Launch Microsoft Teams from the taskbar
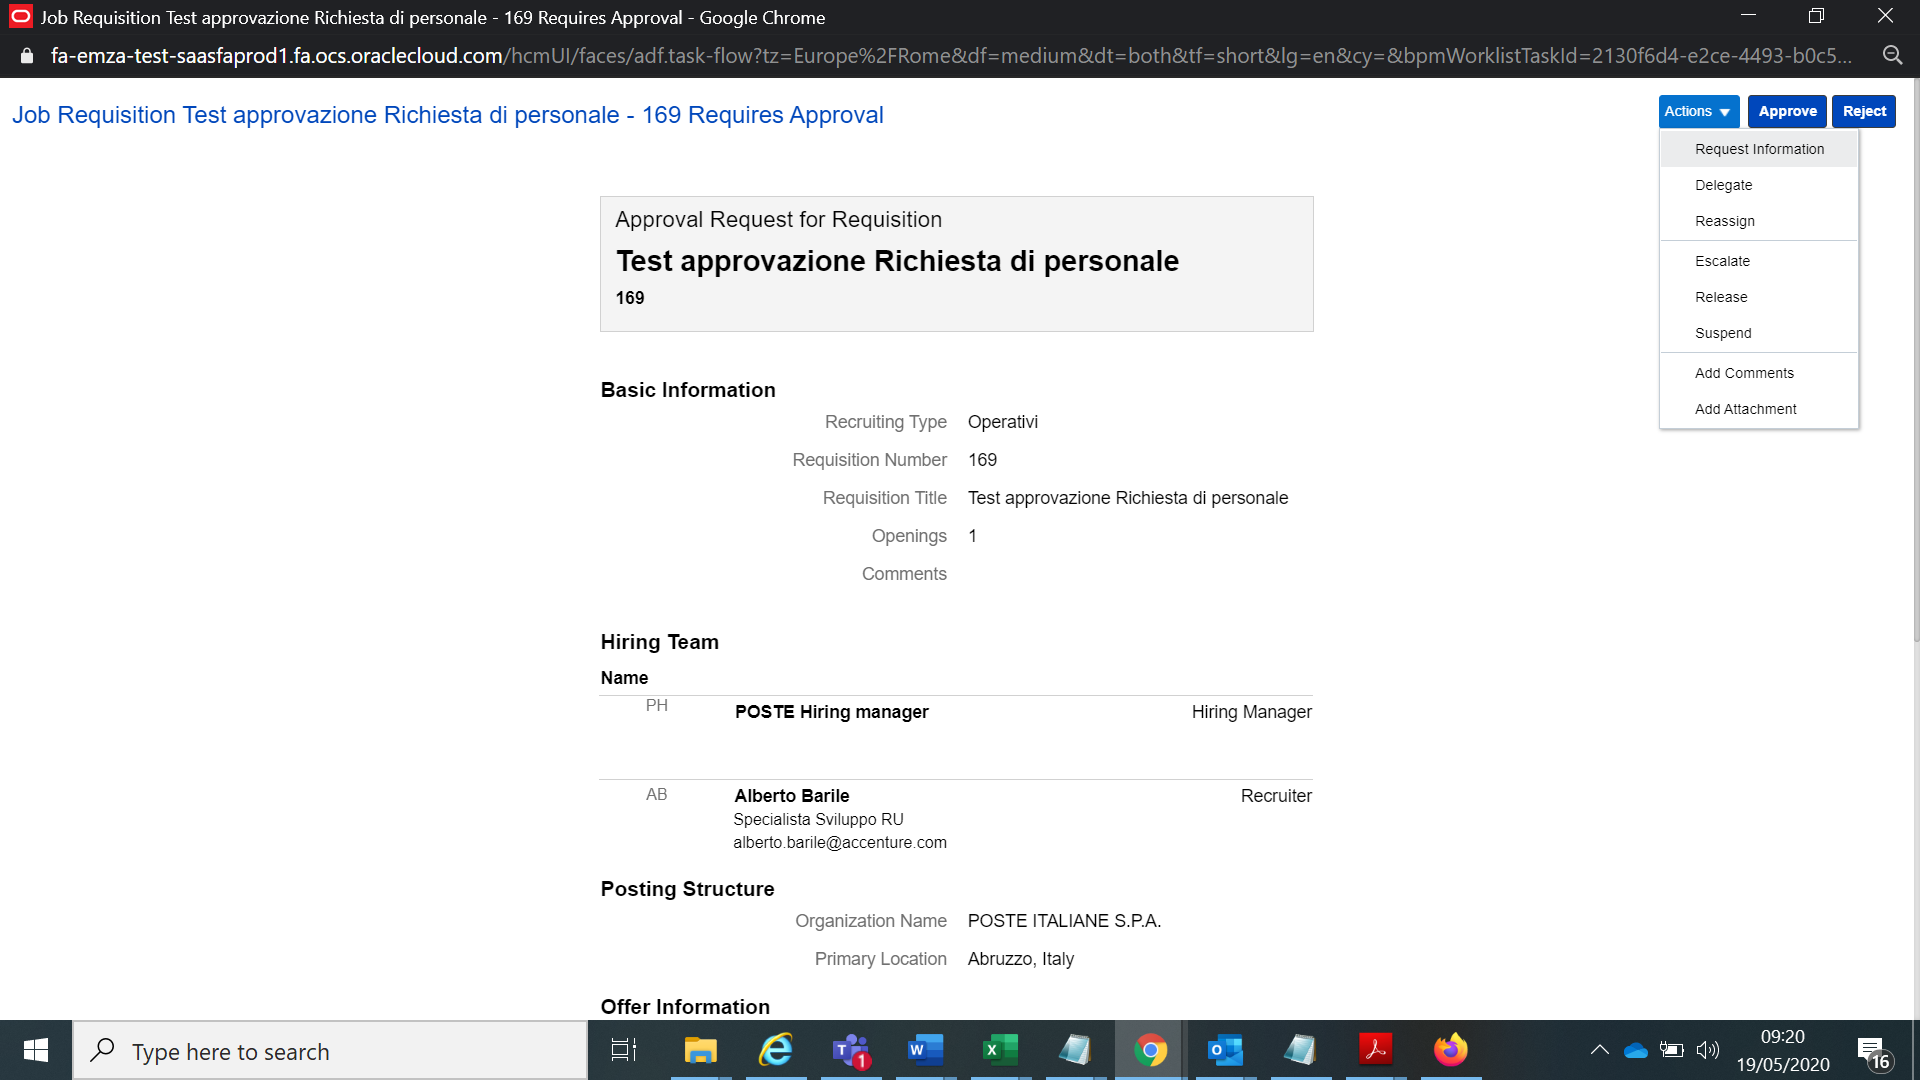Image resolution: width=1920 pixels, height=1080 pixels. click(x=849, y=1050)
